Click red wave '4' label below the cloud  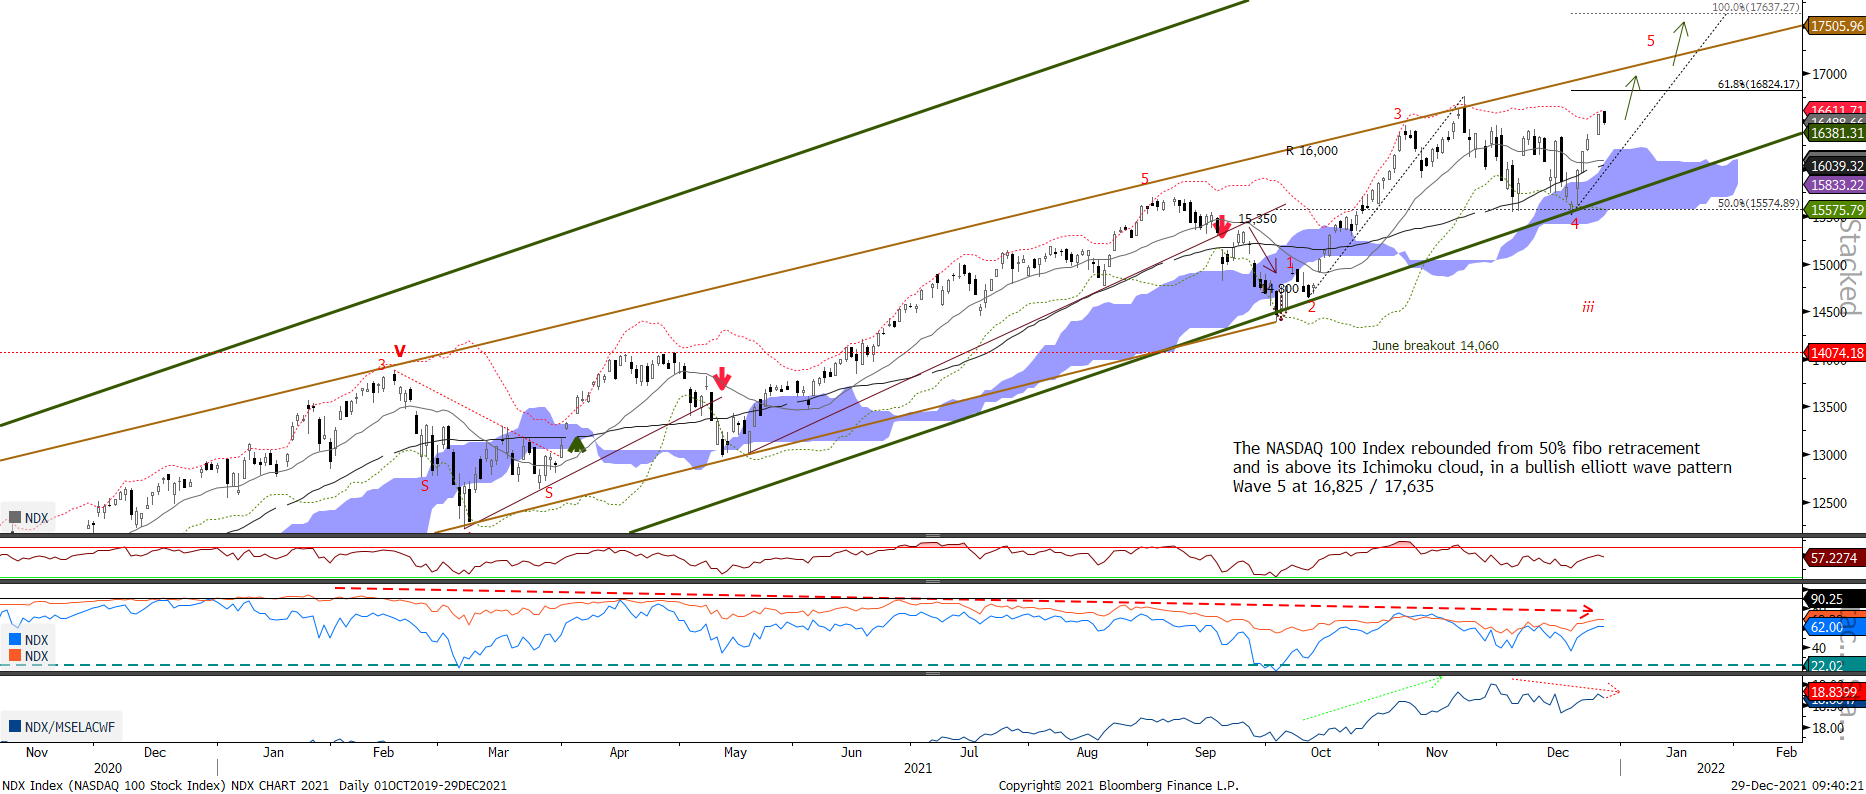coord(1575,224)
